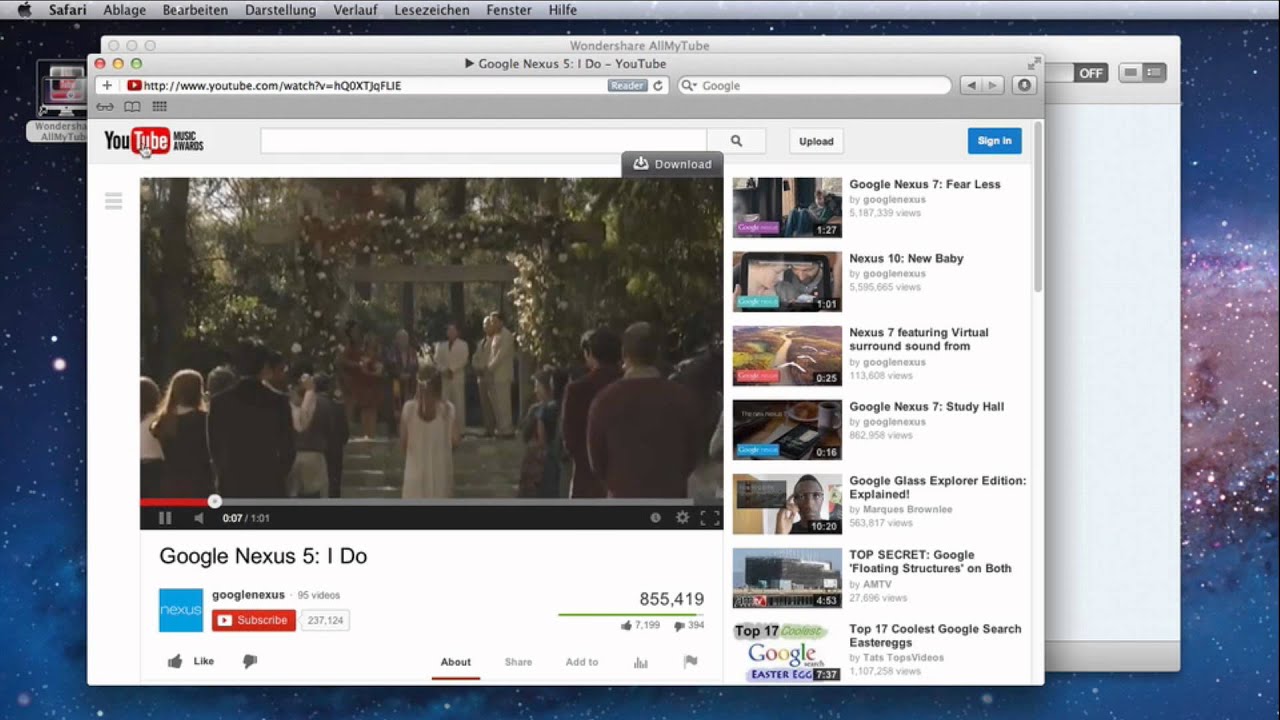Click the video title Google Nexus 5: I Do
This screenshot has width=1280, height=720.
tap(263, 556)
